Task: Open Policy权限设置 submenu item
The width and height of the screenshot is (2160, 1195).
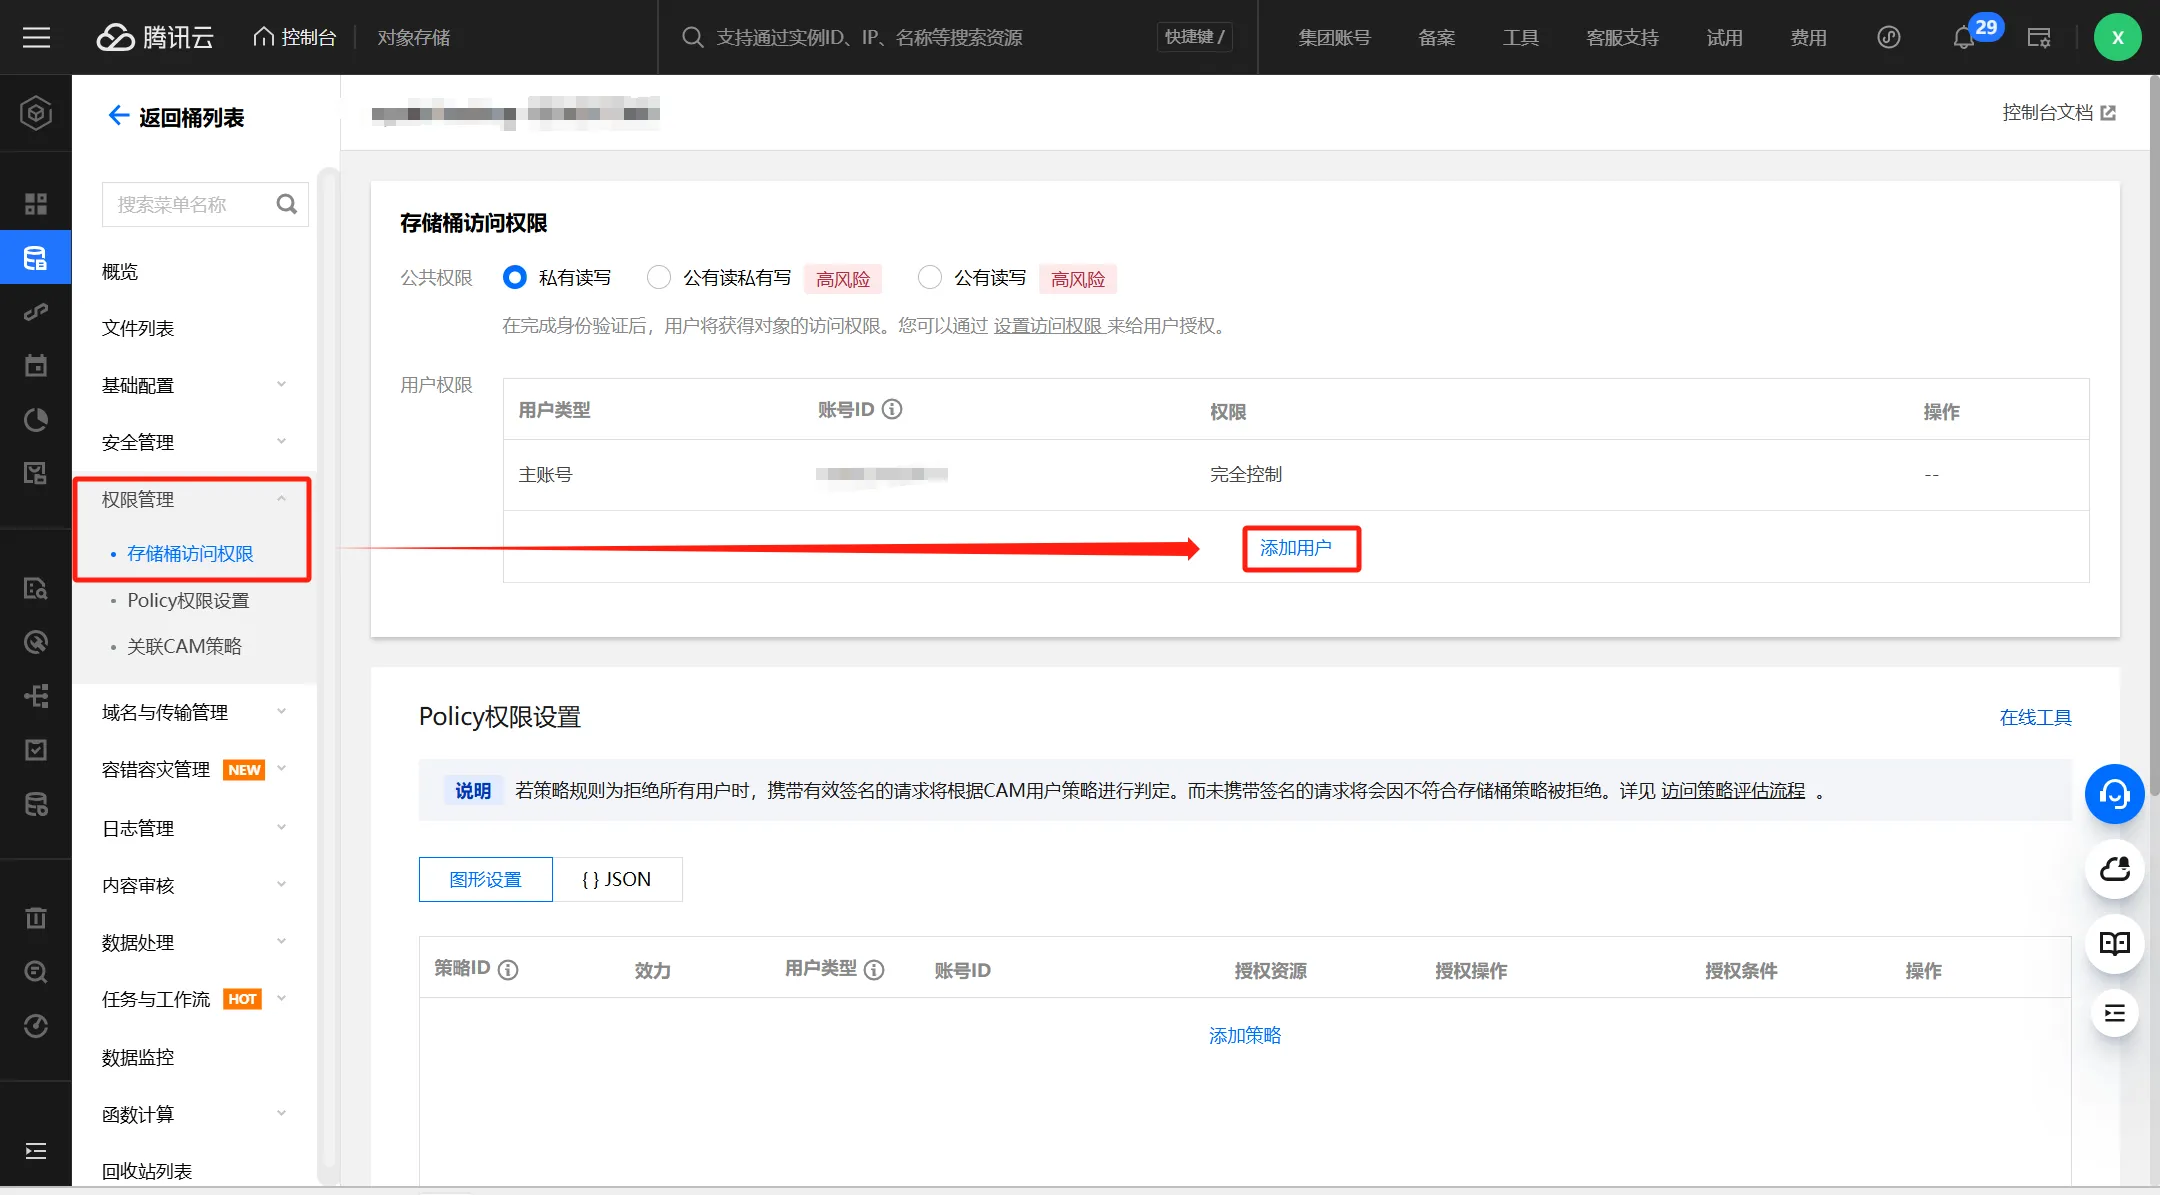Action: [x=188, y=600]
